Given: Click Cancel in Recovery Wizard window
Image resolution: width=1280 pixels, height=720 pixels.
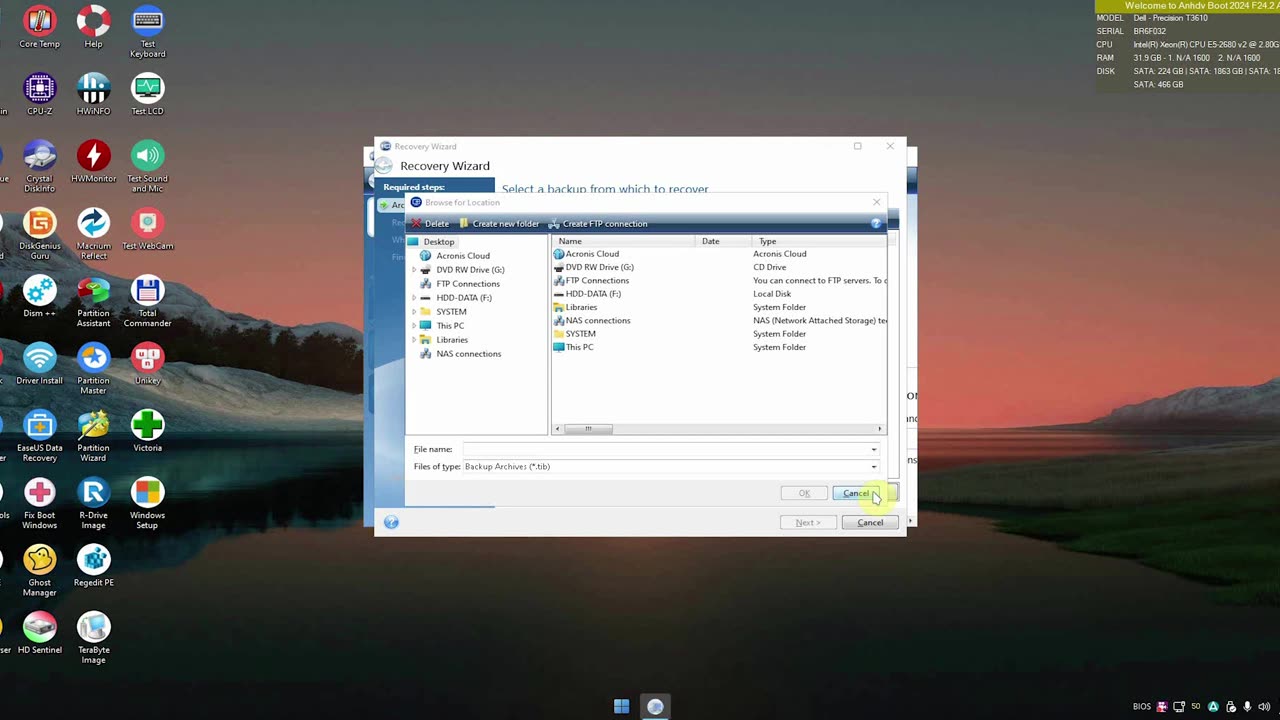Looking at the screenshot, I should [x=870, y=523].
